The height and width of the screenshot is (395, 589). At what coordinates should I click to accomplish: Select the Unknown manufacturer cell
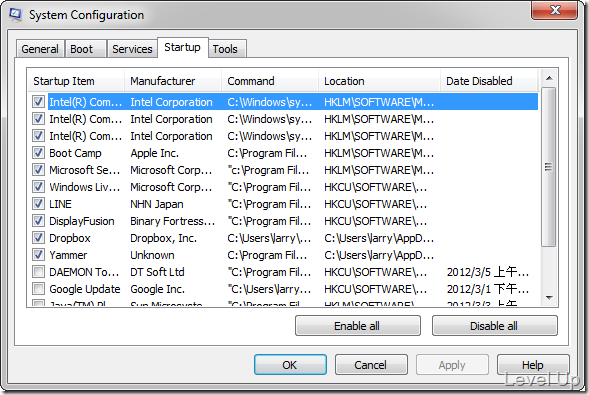click(x=152, y=255)
